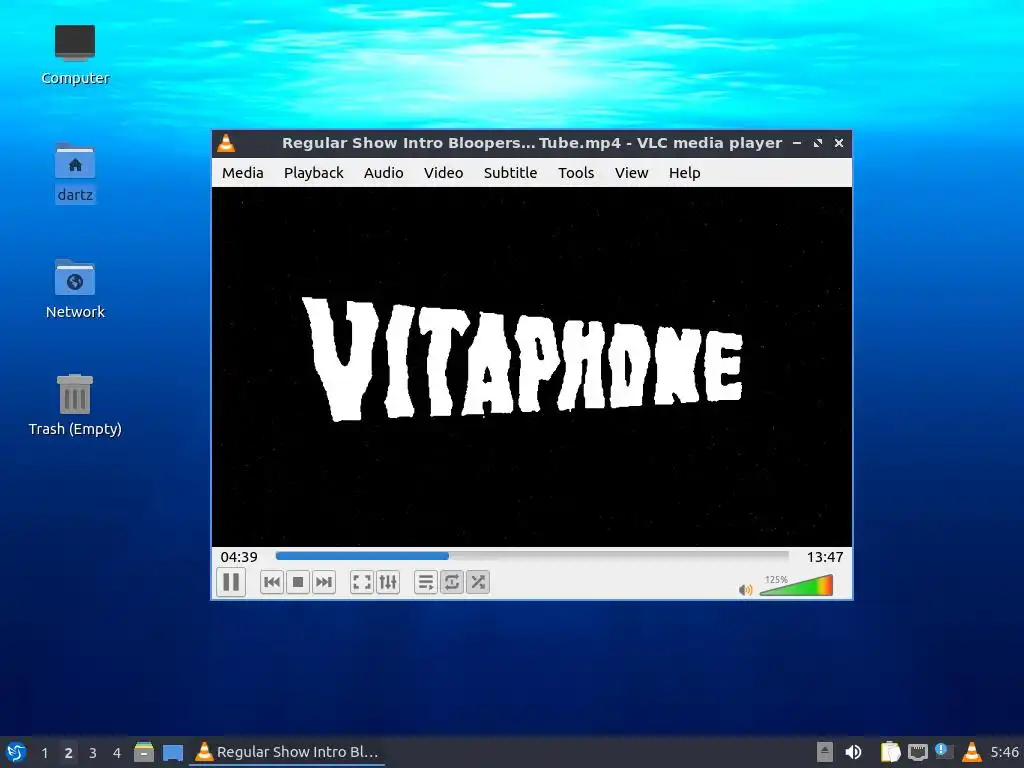1024x768 pixels.
Task: Open the View menu
Action: tap(632, 173)
